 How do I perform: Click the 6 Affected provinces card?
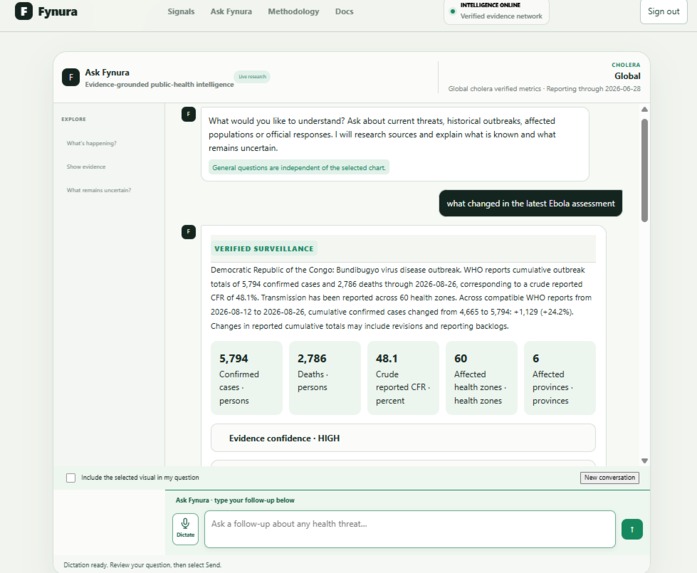tap(560, 378)
